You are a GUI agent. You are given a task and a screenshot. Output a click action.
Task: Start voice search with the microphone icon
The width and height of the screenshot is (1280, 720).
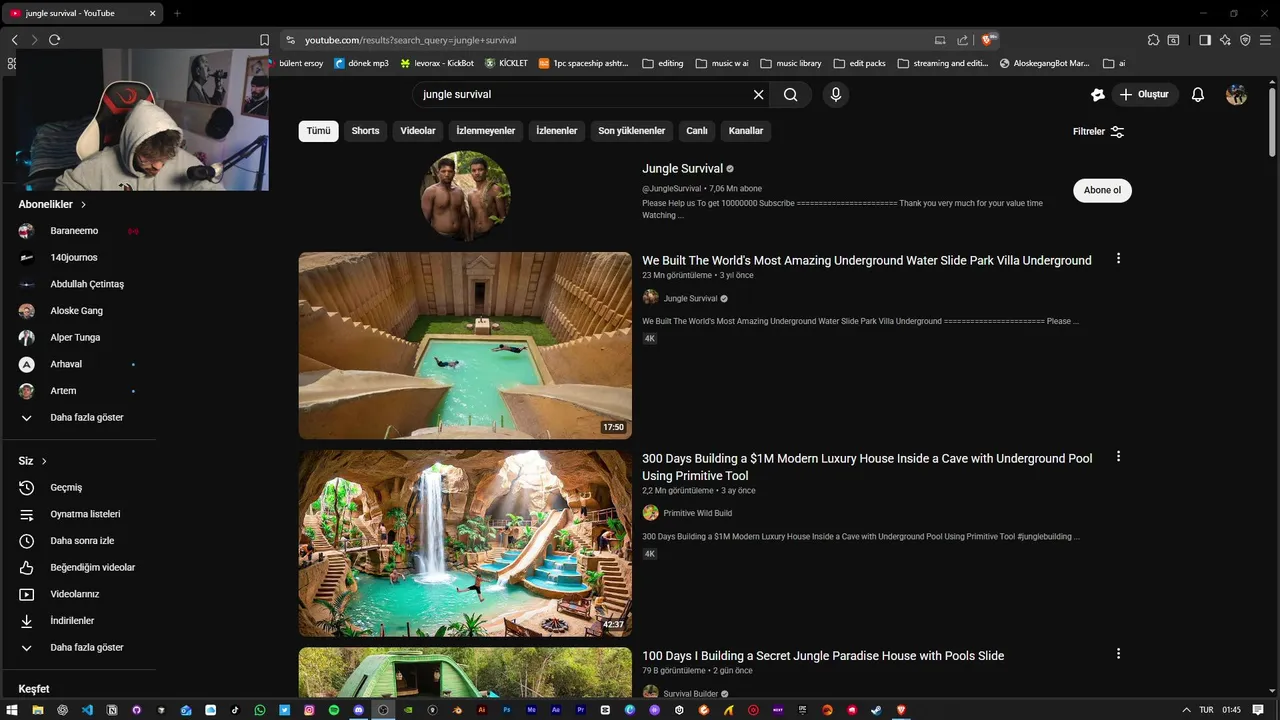[836, 94]
